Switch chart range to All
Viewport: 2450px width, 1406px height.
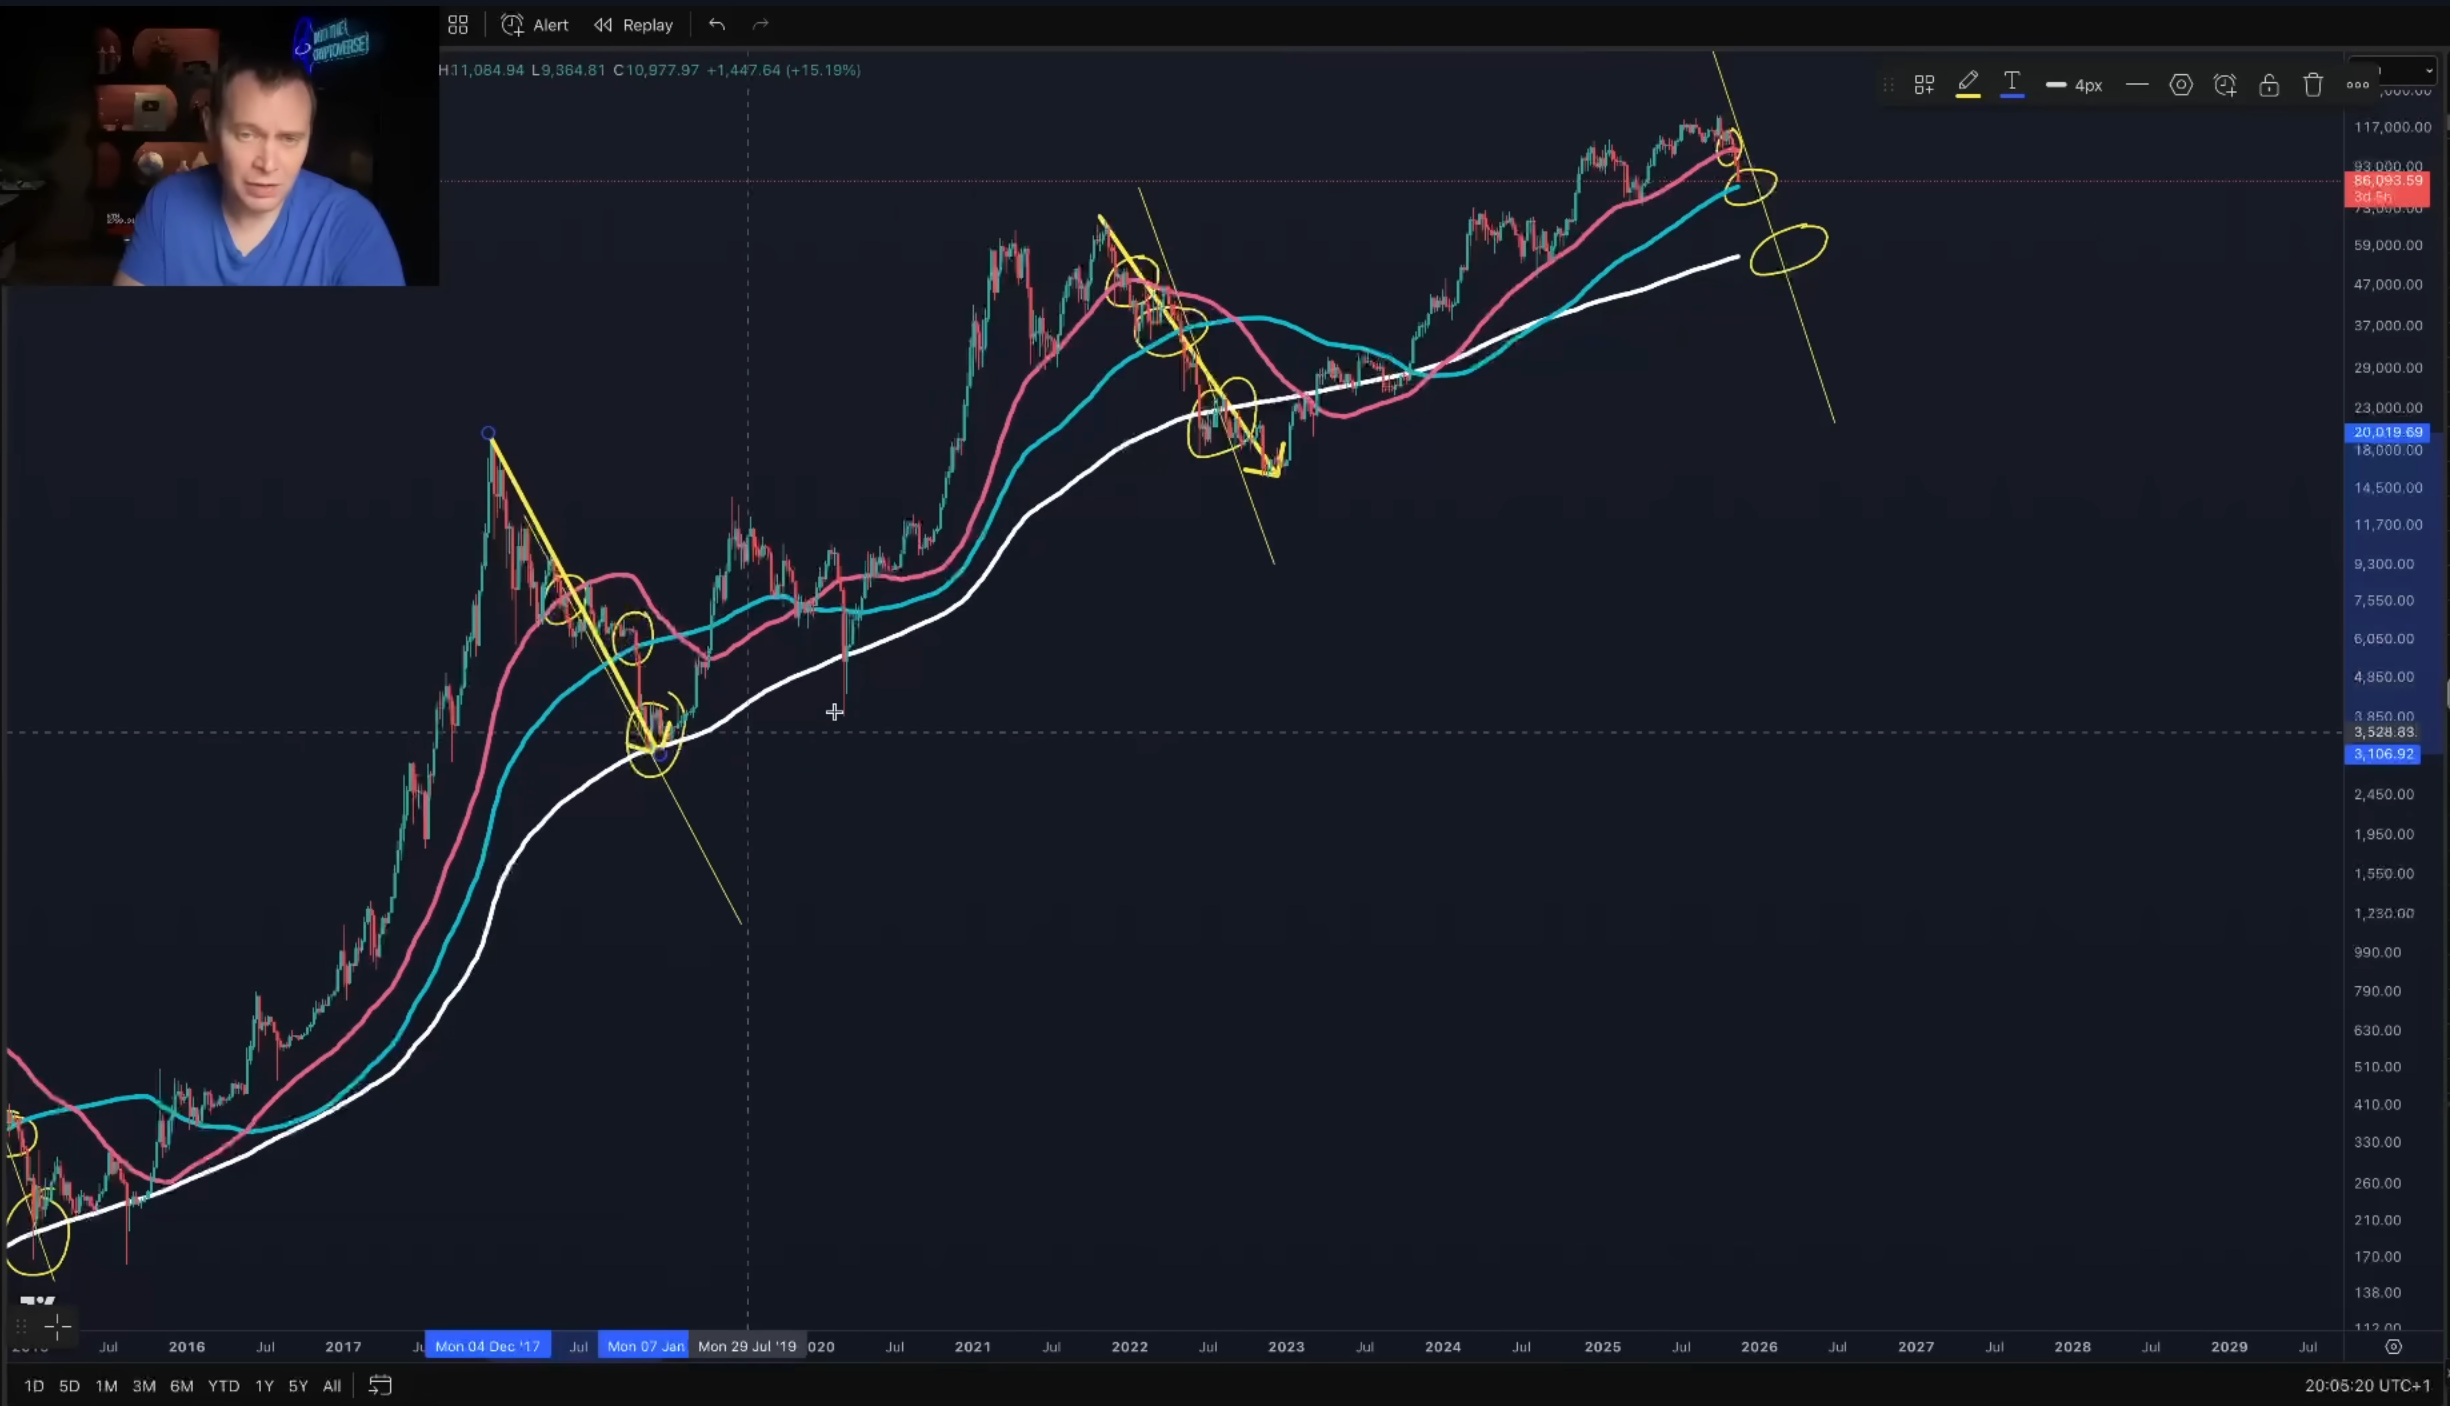click(x=332, y=1386)
